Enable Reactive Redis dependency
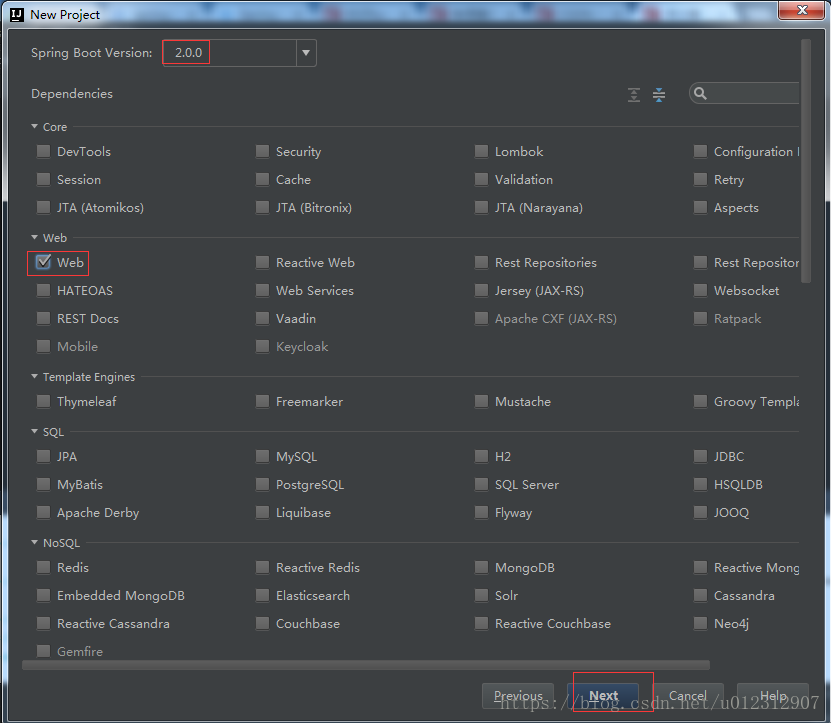The width and height of the screenshot is (831, 723). 262,567
